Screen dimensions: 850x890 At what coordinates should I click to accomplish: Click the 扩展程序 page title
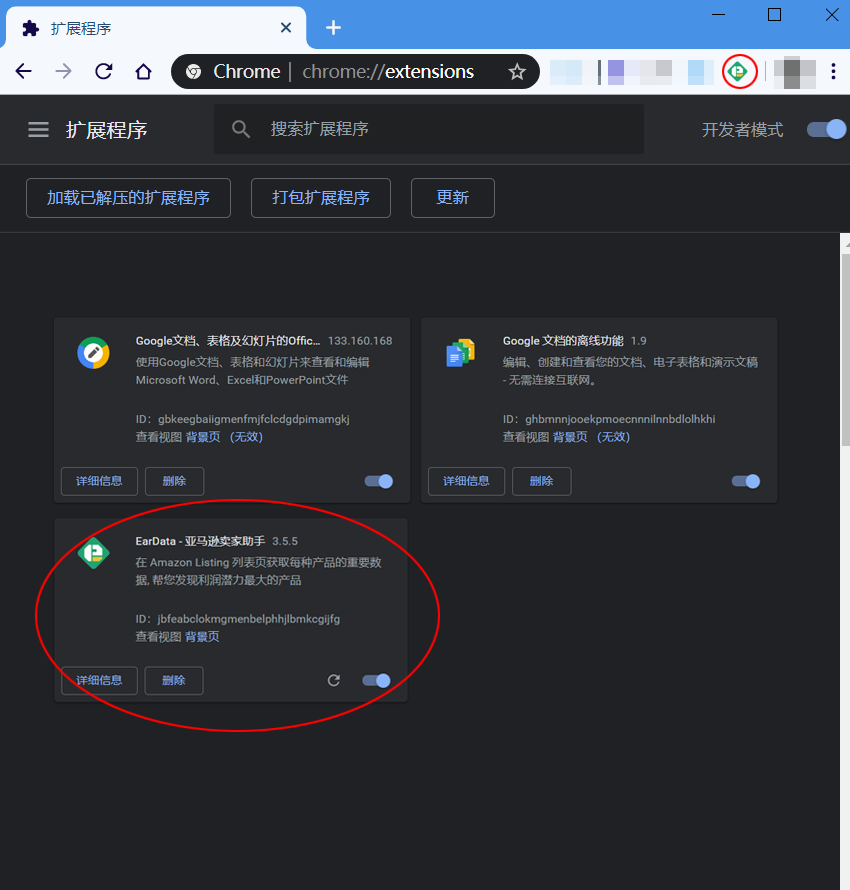[x=106, y=130]
